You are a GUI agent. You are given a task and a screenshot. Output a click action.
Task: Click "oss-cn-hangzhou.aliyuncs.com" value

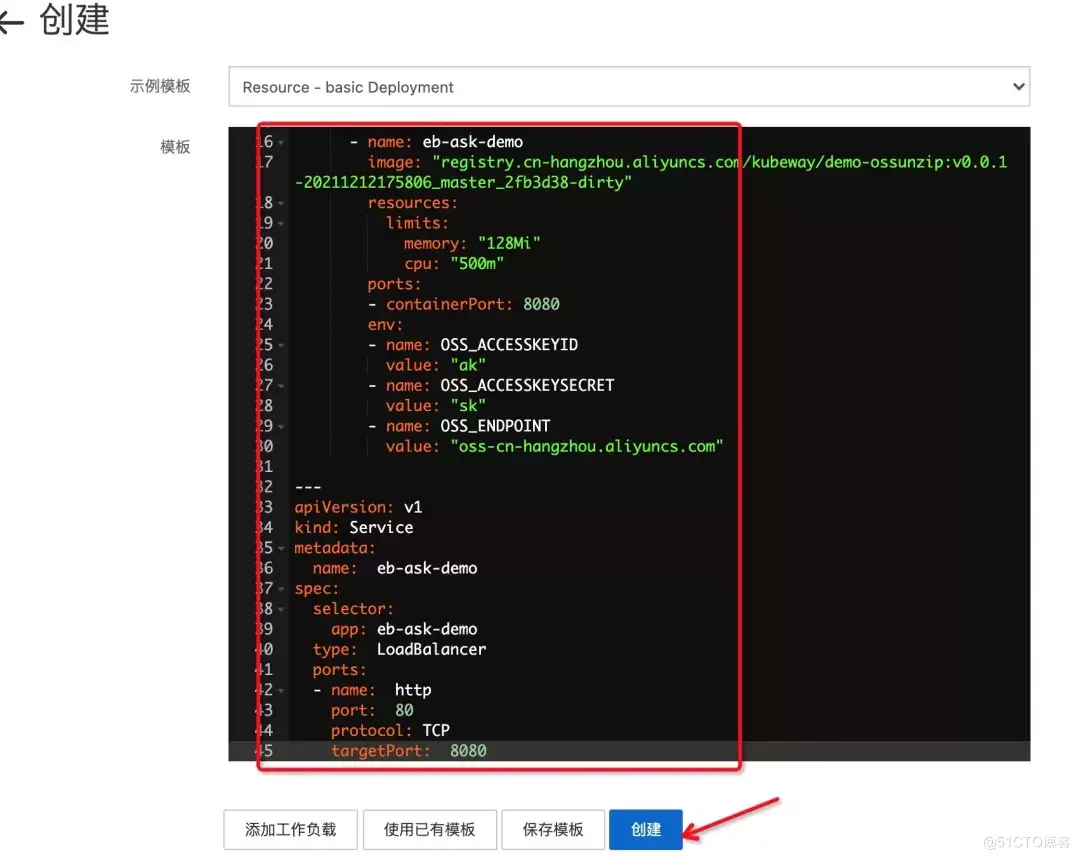click(587, 446)
